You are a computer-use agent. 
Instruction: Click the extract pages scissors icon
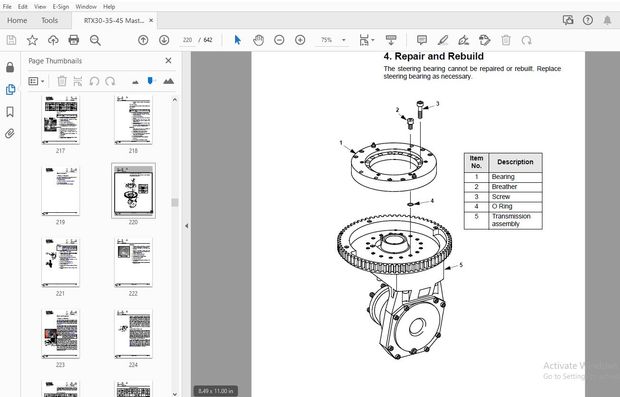(78, 81)
